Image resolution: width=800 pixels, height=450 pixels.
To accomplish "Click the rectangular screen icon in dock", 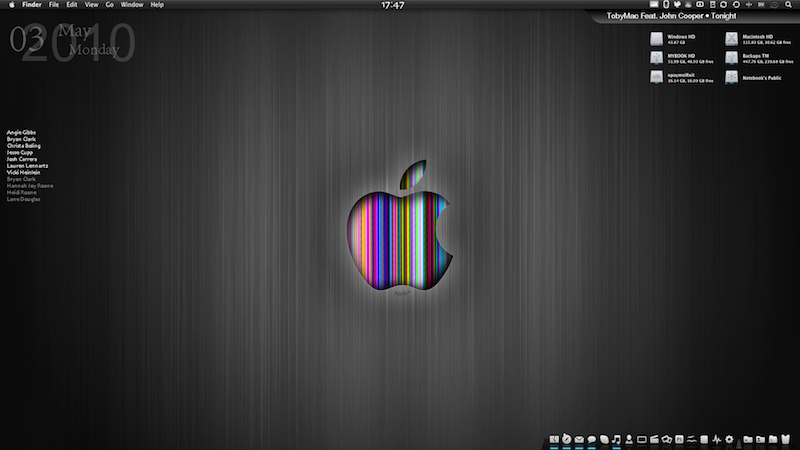I will point(642,439).
